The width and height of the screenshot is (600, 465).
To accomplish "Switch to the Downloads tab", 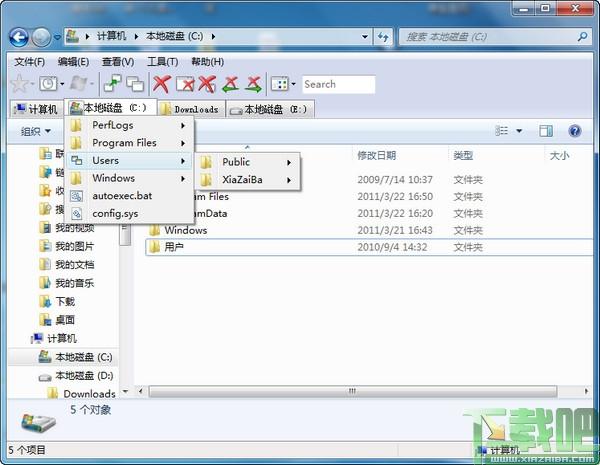I will point(191,109).
